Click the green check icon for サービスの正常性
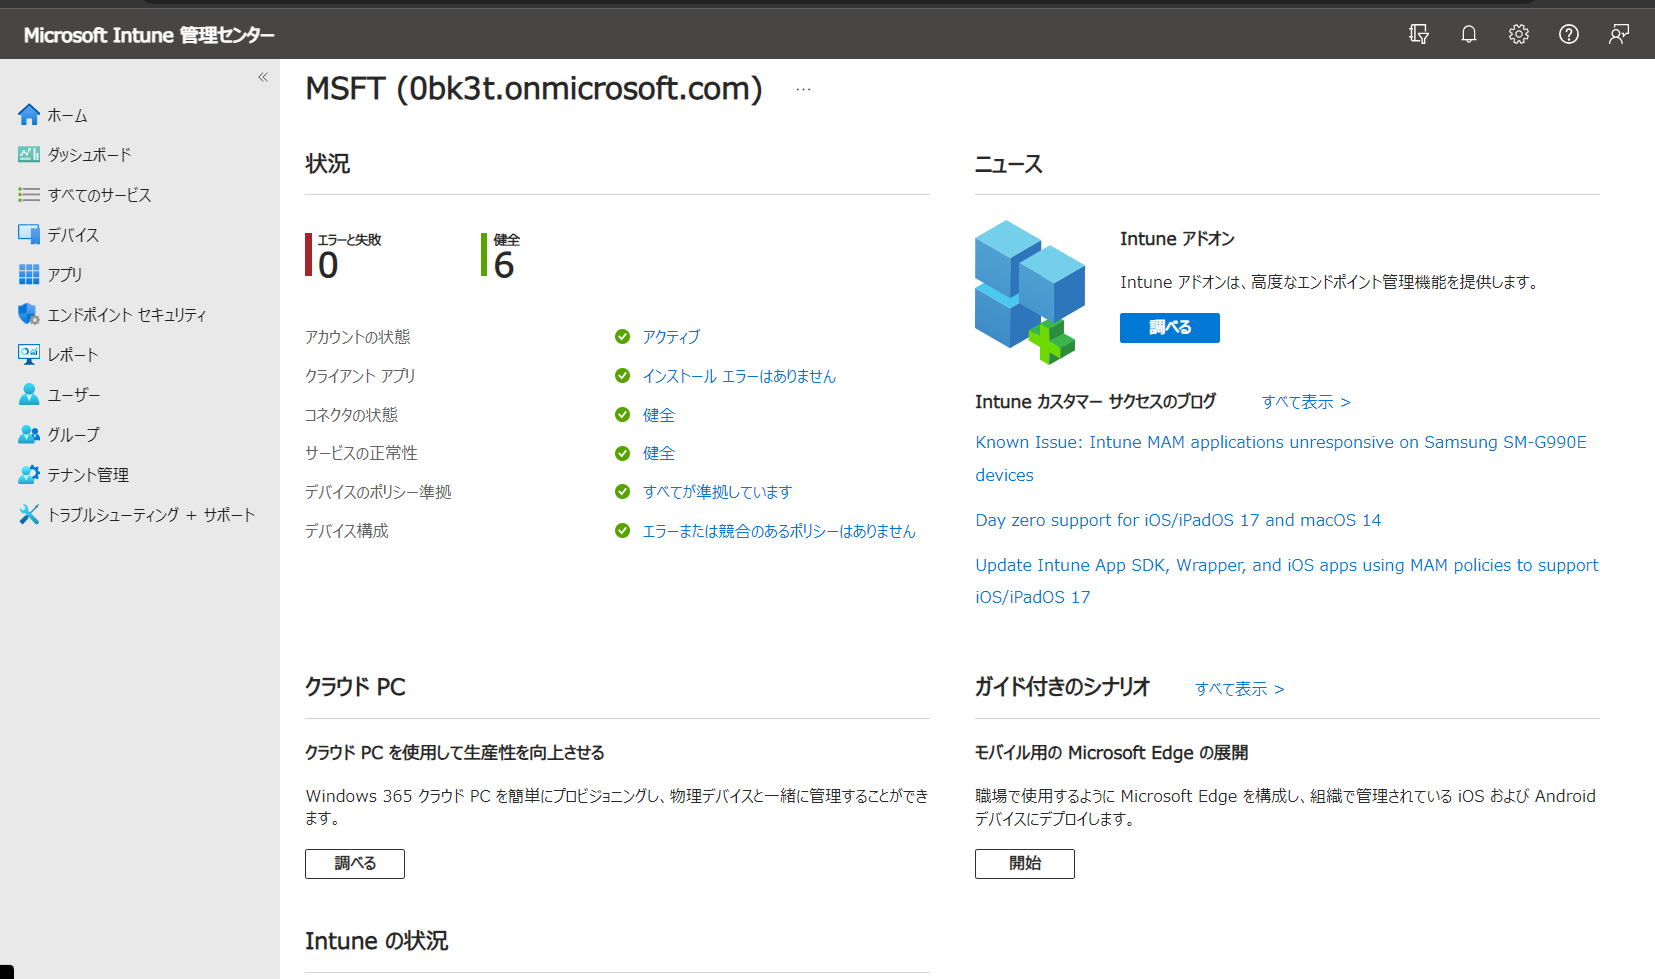This screenshot has width=1655, height=979. tap(622, 453)
